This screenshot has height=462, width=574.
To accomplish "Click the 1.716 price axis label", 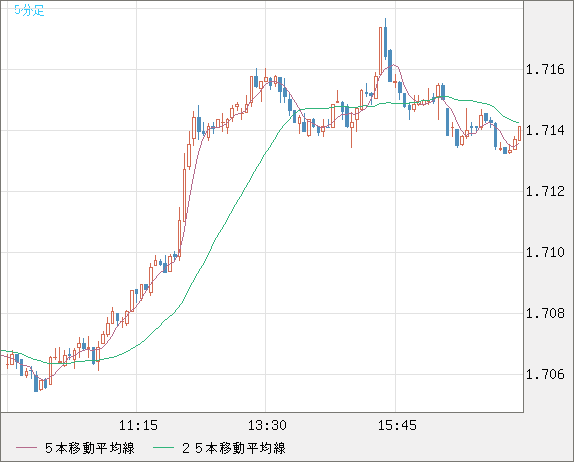I will point(545,69).
